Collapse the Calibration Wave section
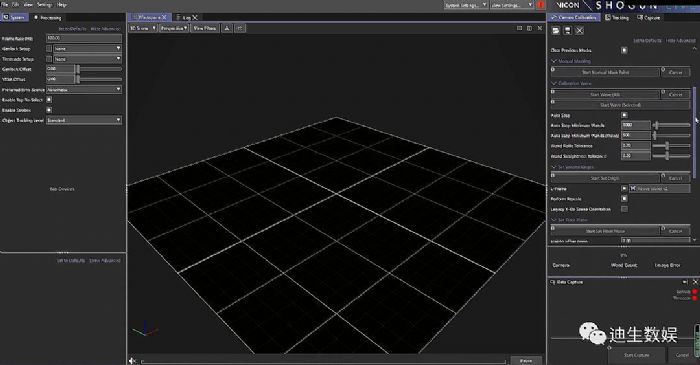This screenshot has height=365, width=700. pos(554,83)
